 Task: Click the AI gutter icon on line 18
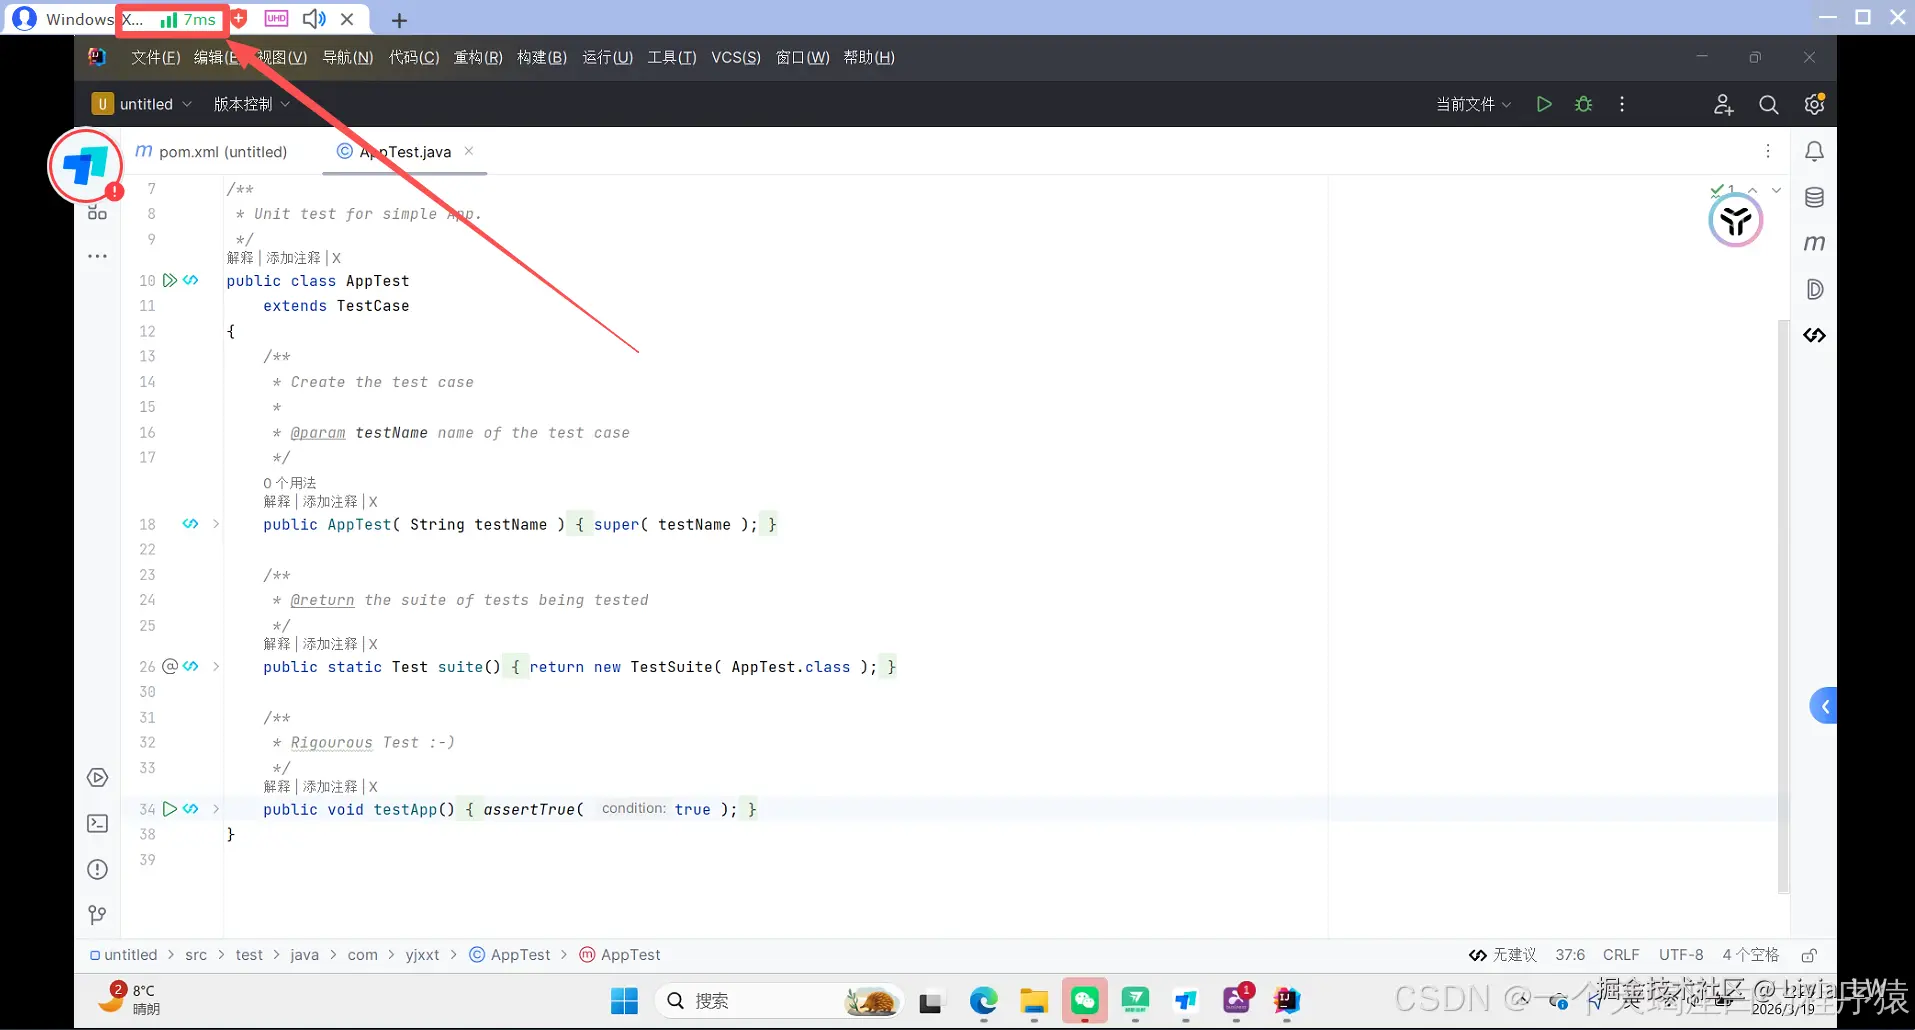click(x=190, y=523)
